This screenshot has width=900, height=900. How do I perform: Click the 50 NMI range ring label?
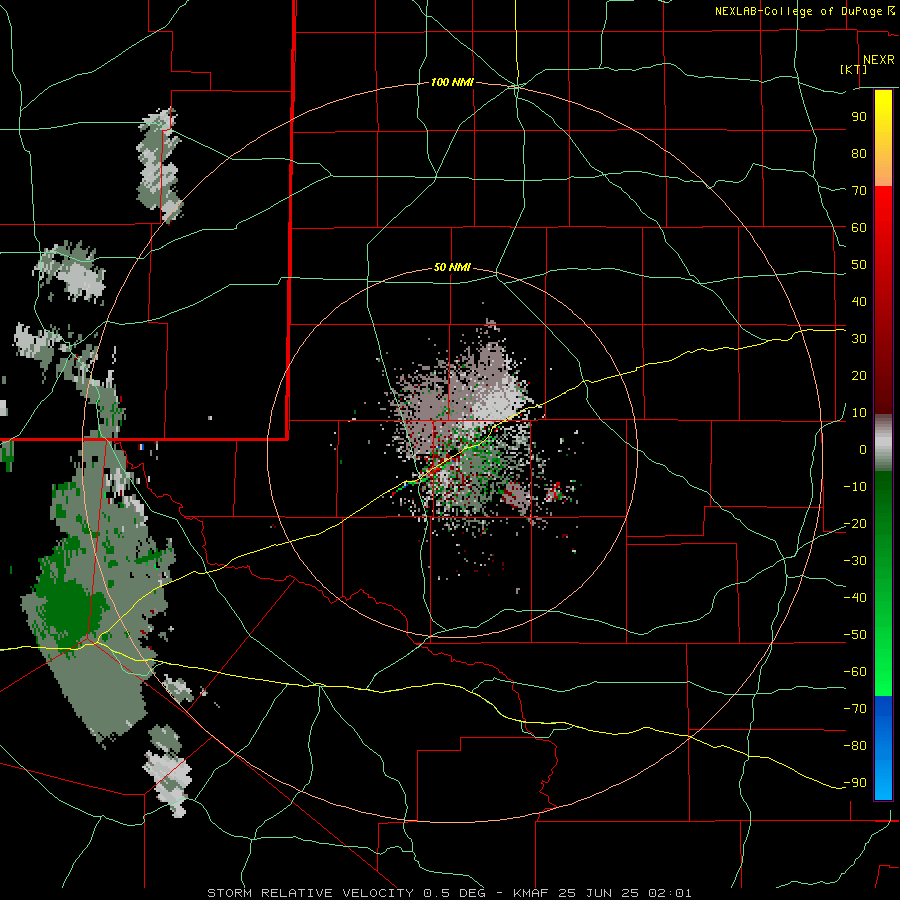click(x=452, y=267)
